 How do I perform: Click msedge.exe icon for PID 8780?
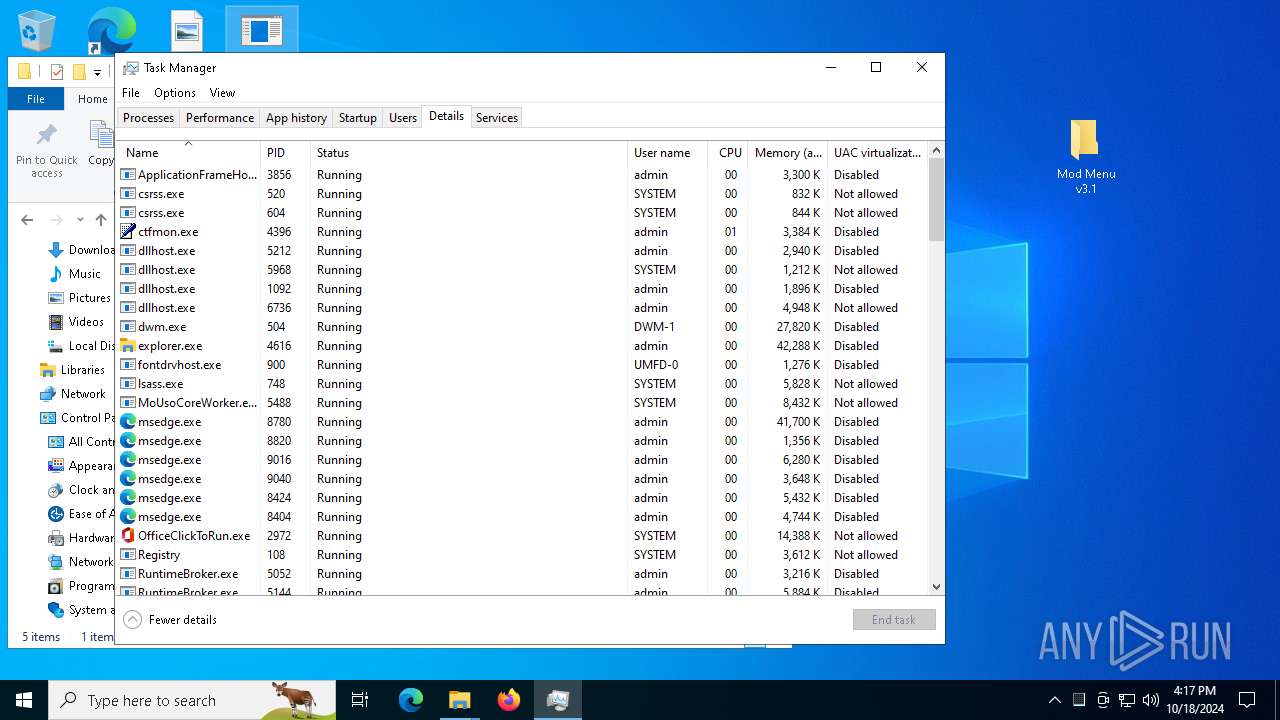click(x=128, y=422)
